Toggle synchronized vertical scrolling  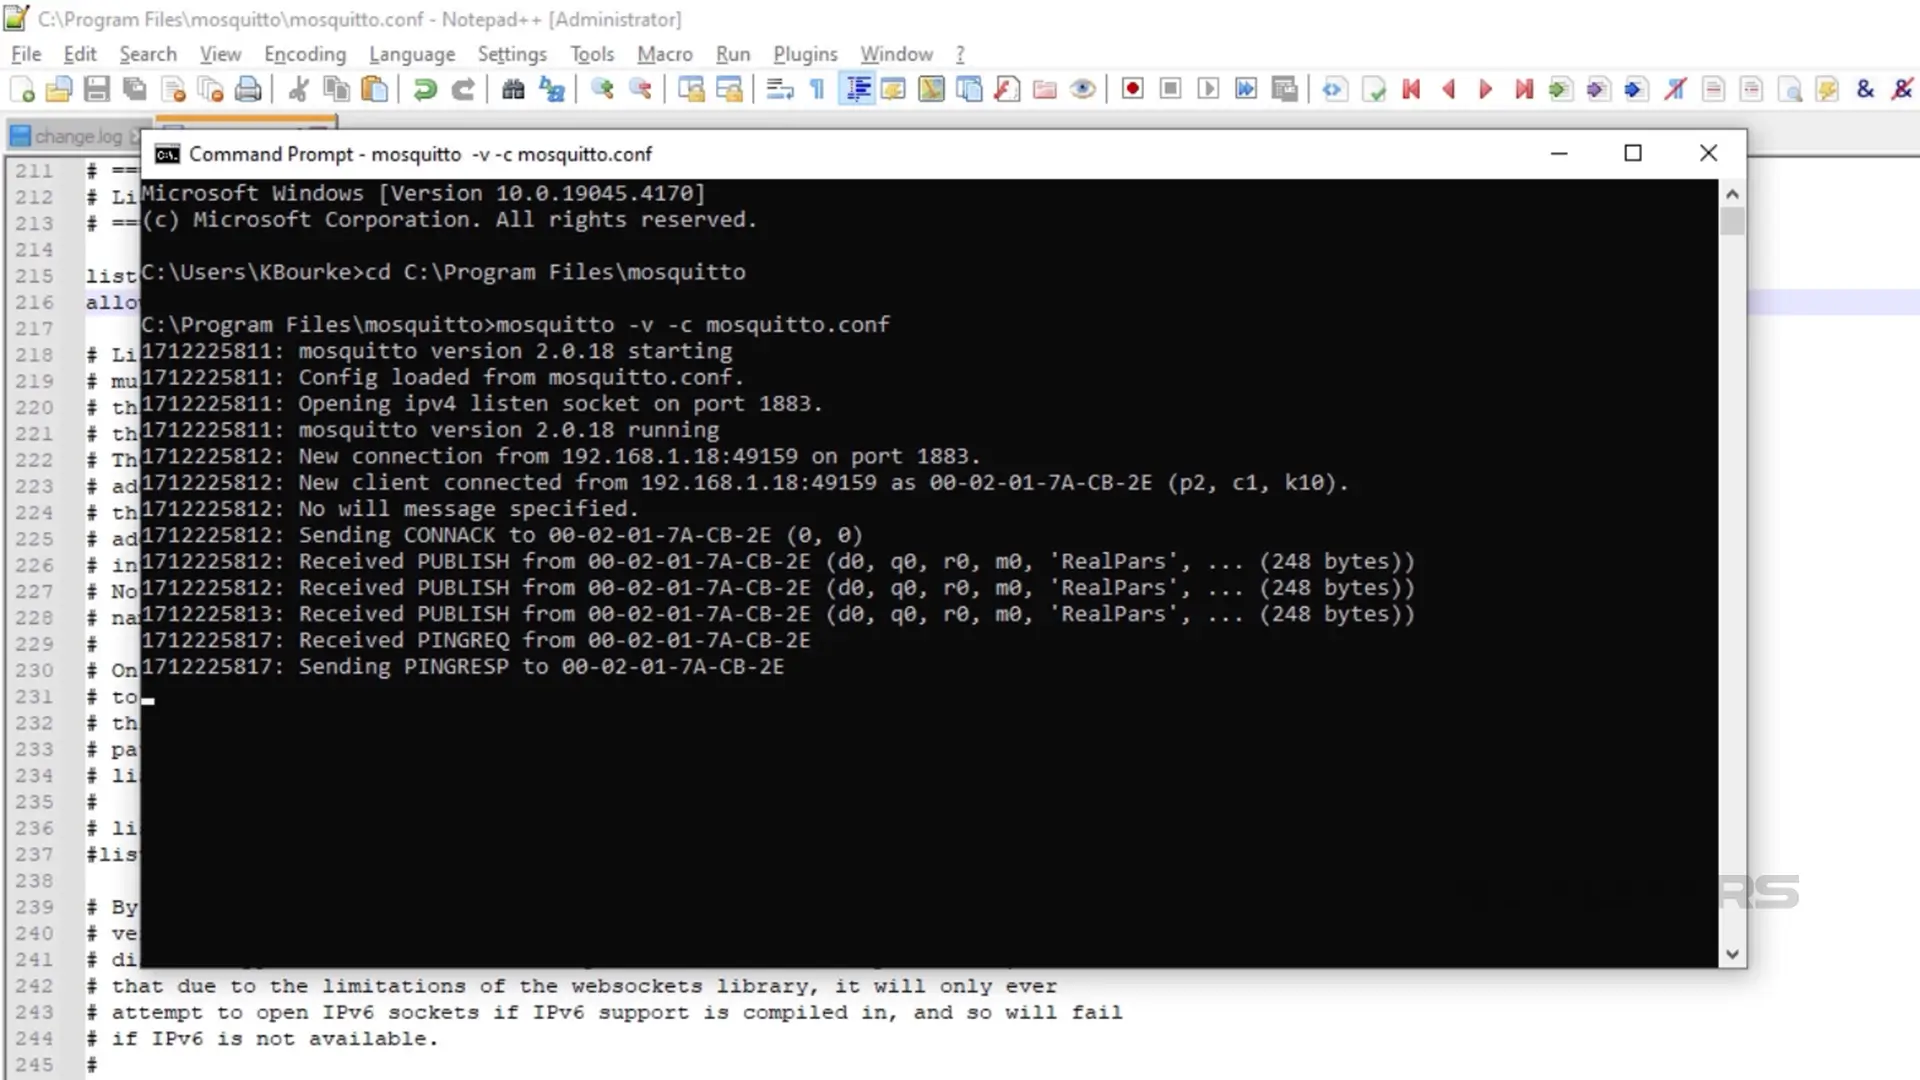tap(691, 90)
